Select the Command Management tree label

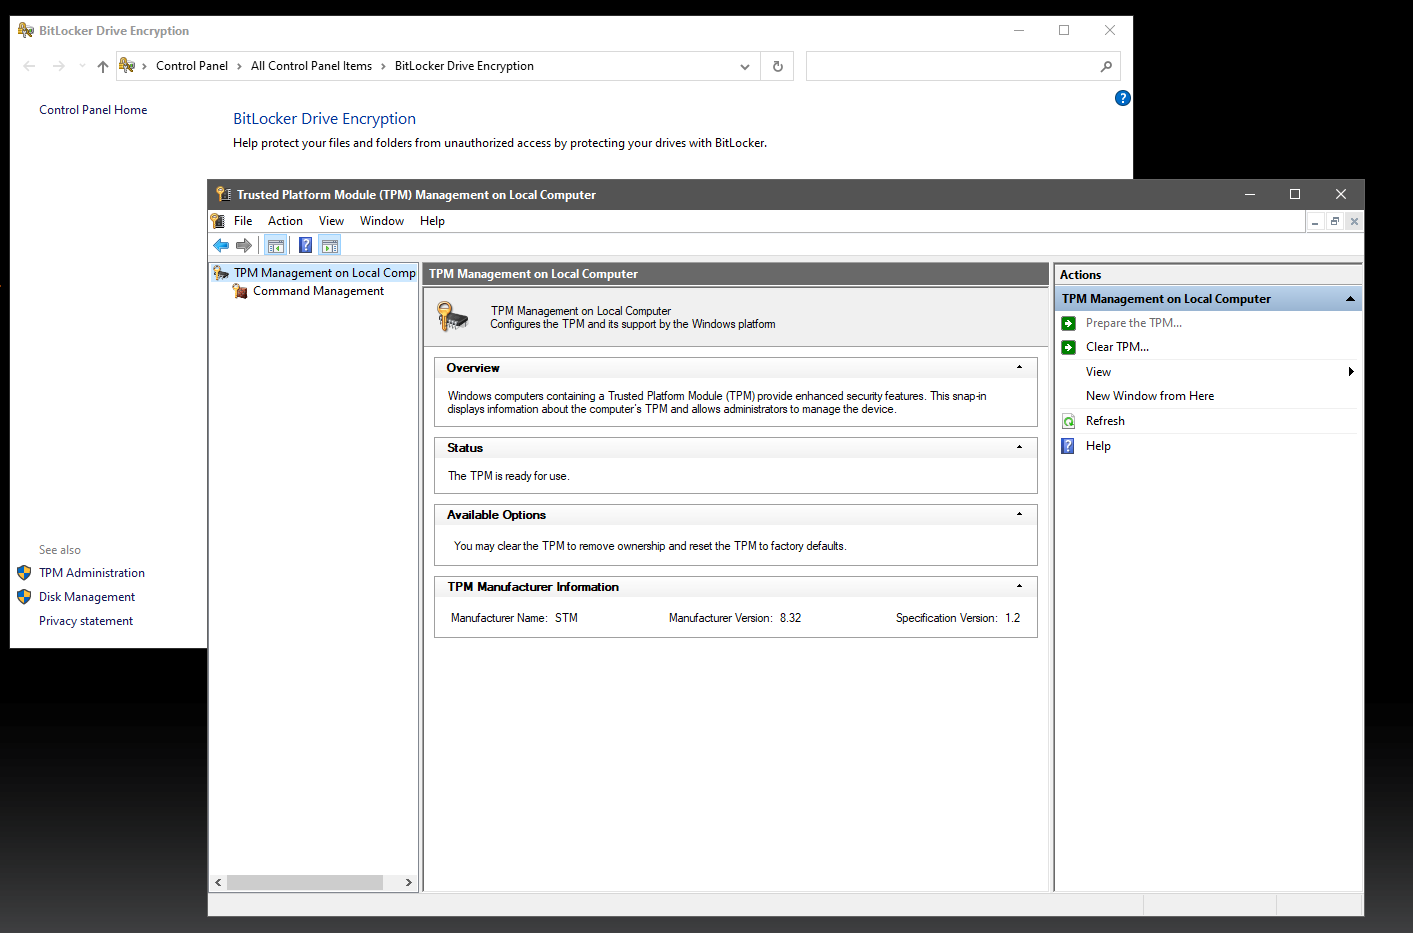(318, 291)
